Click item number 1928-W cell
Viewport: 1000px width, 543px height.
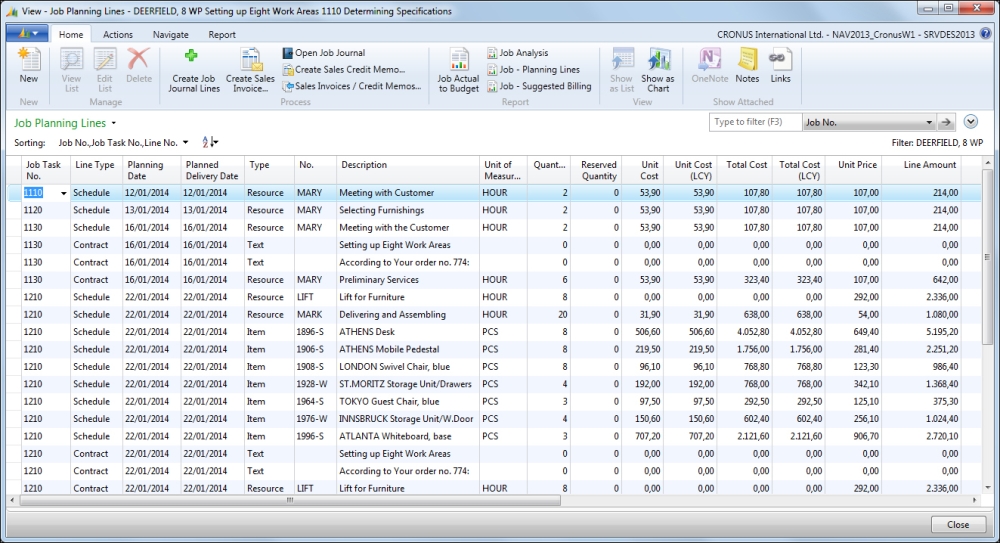coord(315,384)
